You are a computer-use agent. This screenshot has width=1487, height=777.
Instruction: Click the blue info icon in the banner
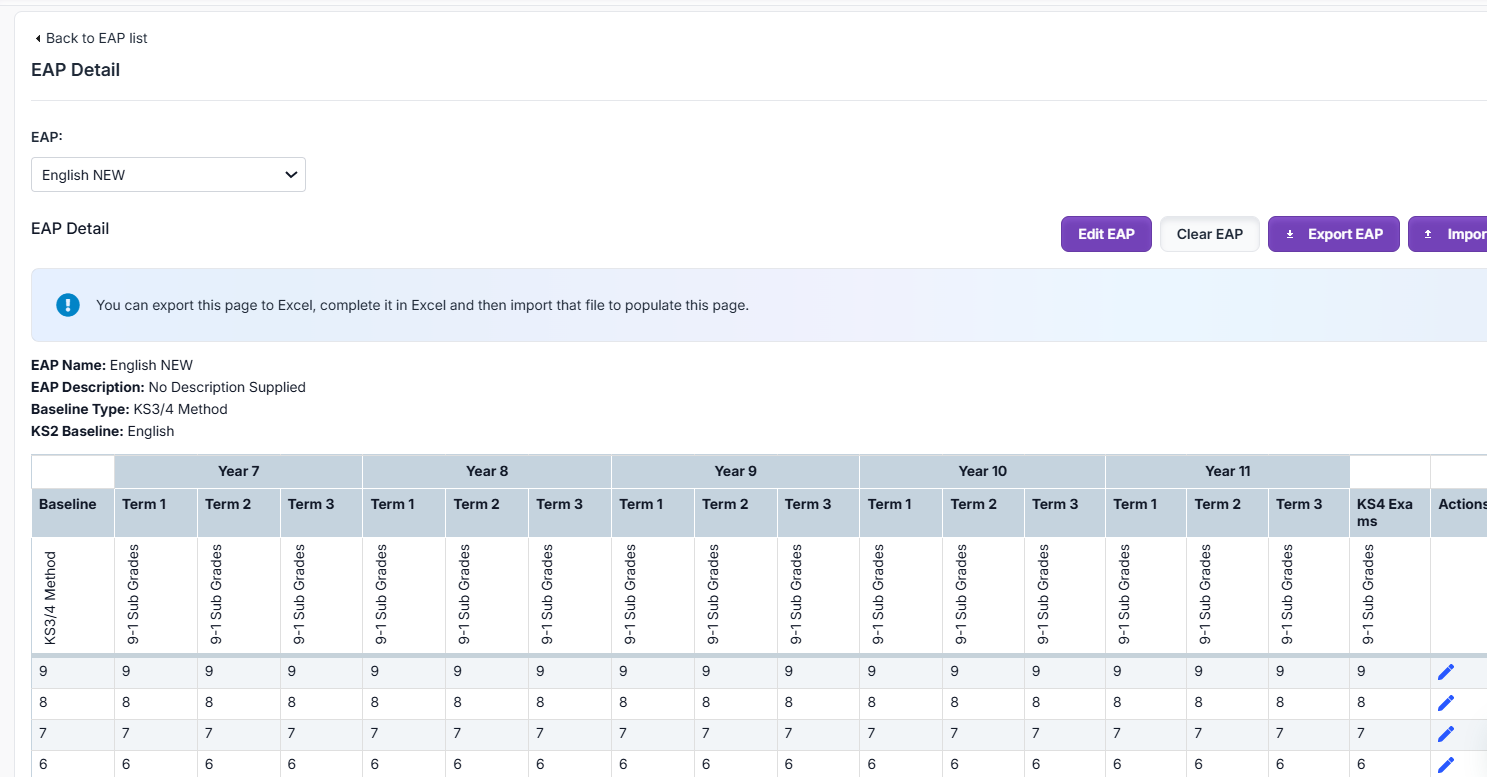tap(68, 305)
